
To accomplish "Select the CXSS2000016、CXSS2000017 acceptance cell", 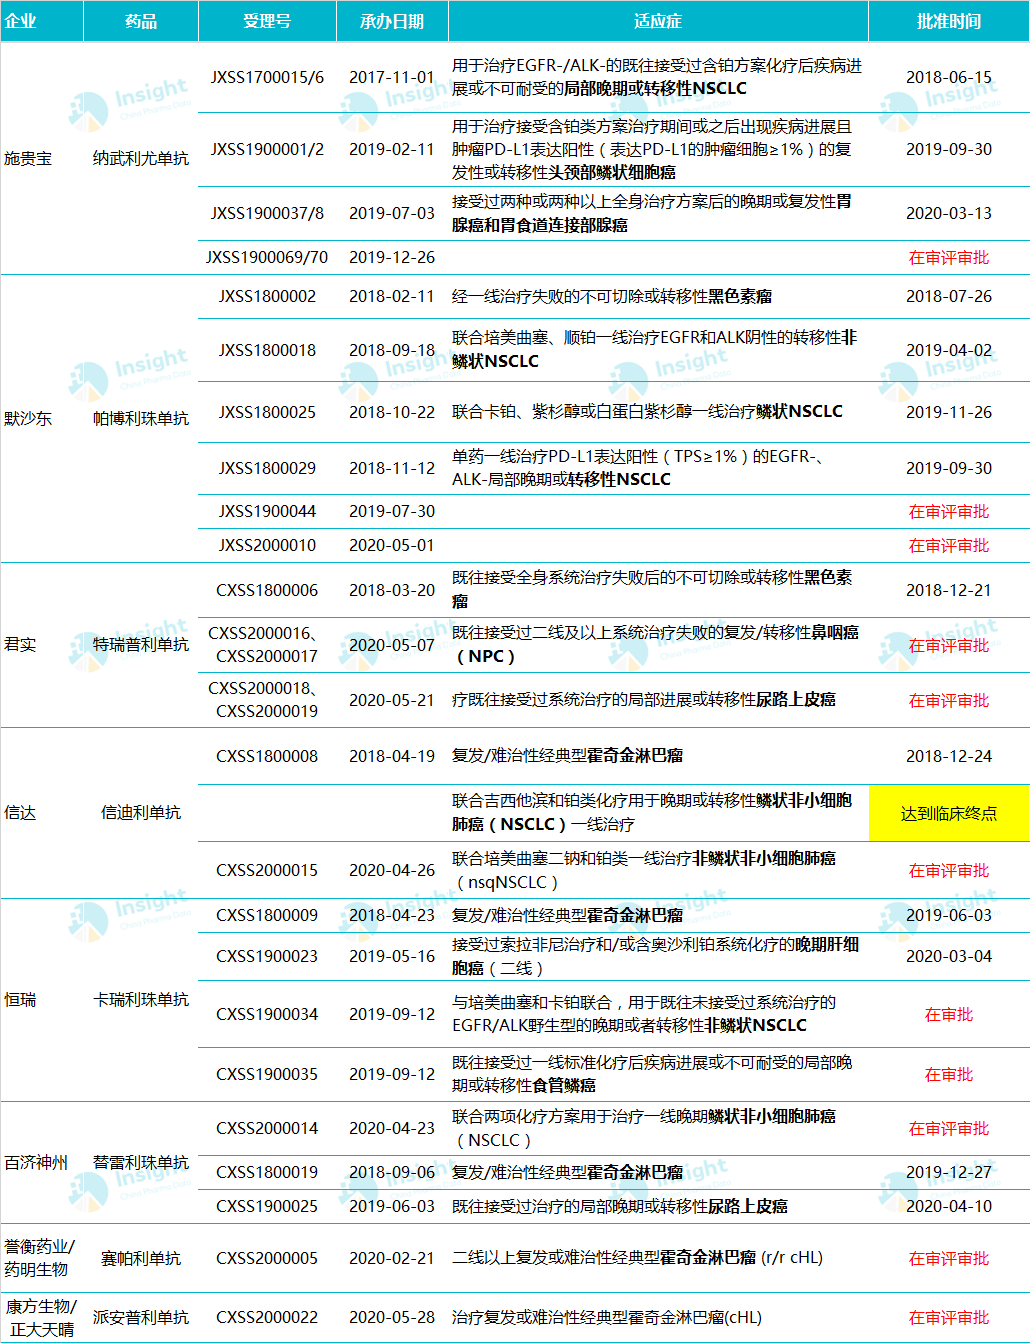I will [x=267, y=645].
